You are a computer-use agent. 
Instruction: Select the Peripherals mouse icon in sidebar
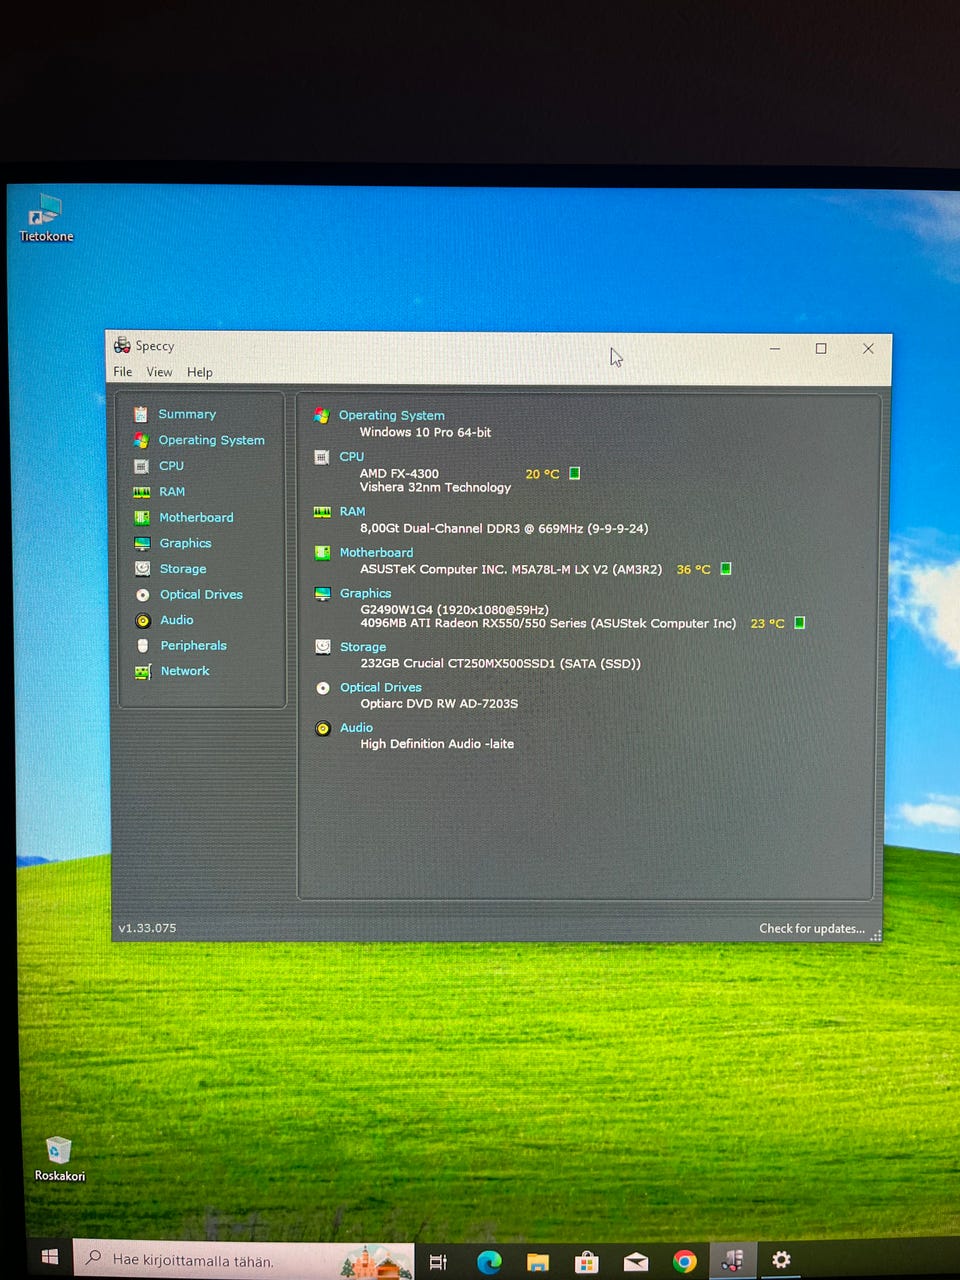(x=142, y=646)
